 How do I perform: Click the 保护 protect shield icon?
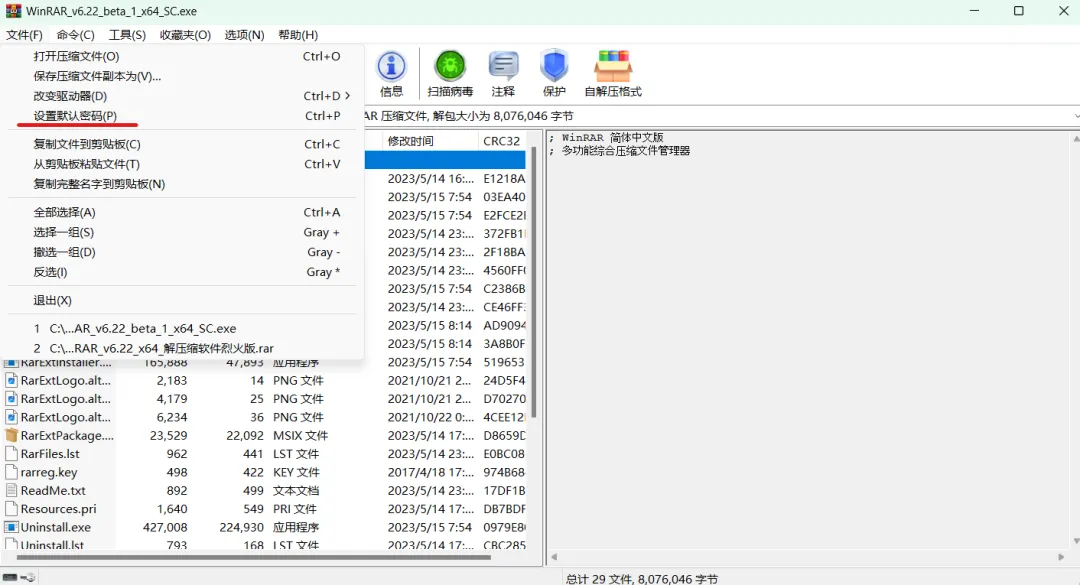(554, 67)
